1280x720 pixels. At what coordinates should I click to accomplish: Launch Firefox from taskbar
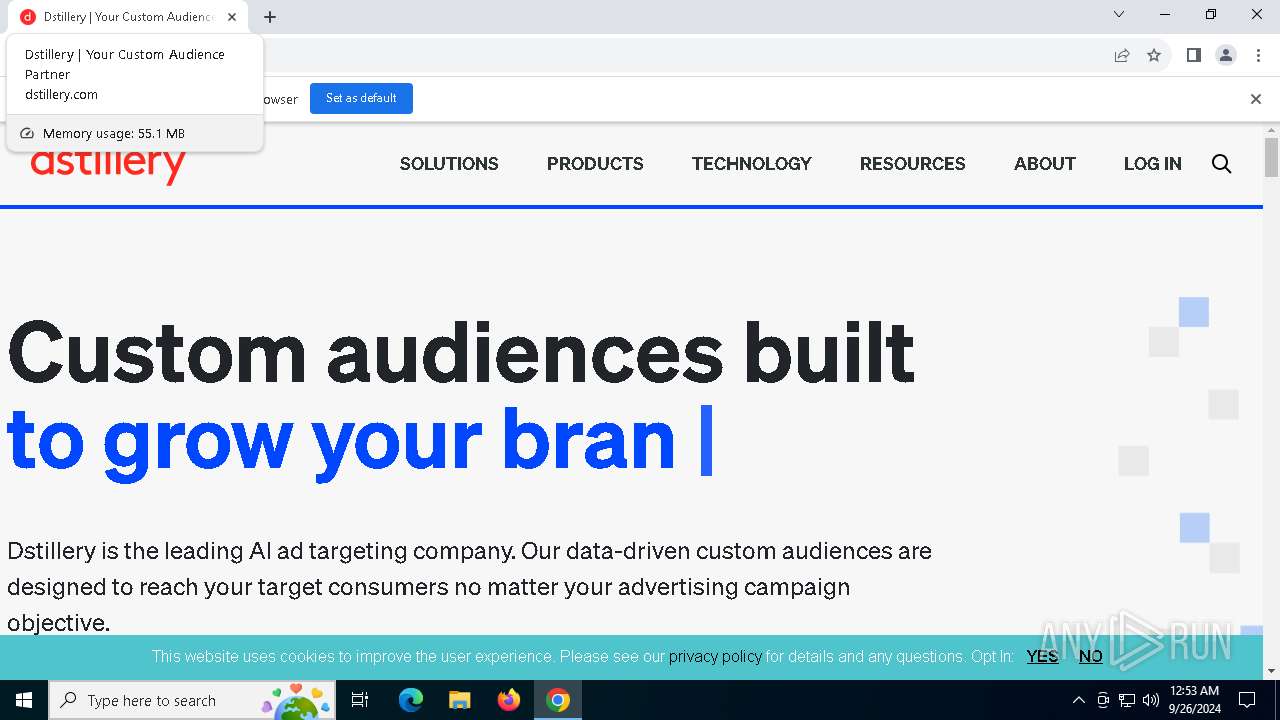pyautogui.click(x=509, y=700)
